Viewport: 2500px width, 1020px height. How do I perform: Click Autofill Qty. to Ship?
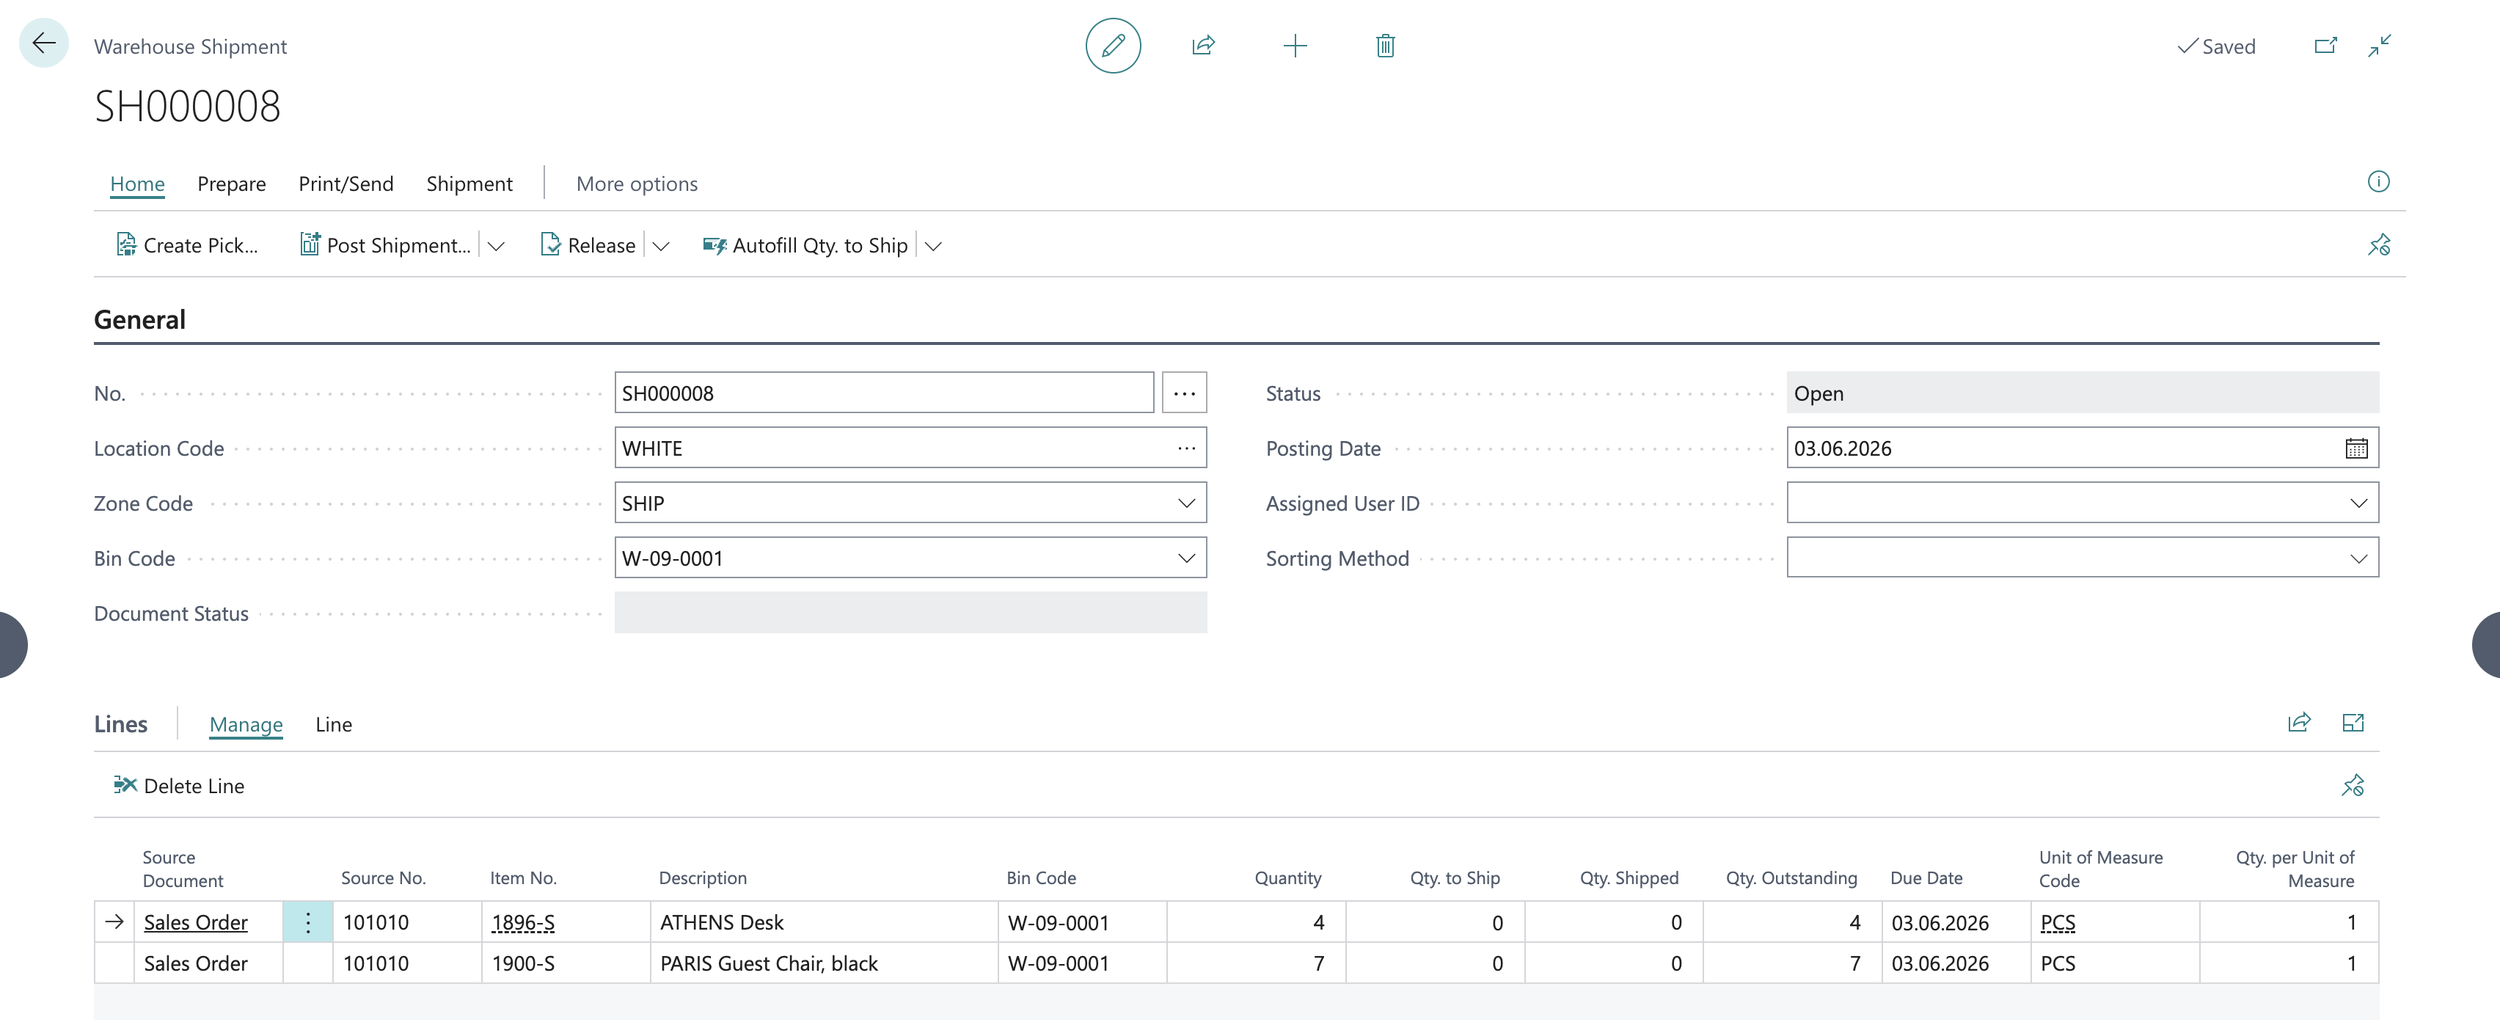(x=805, y=245)
